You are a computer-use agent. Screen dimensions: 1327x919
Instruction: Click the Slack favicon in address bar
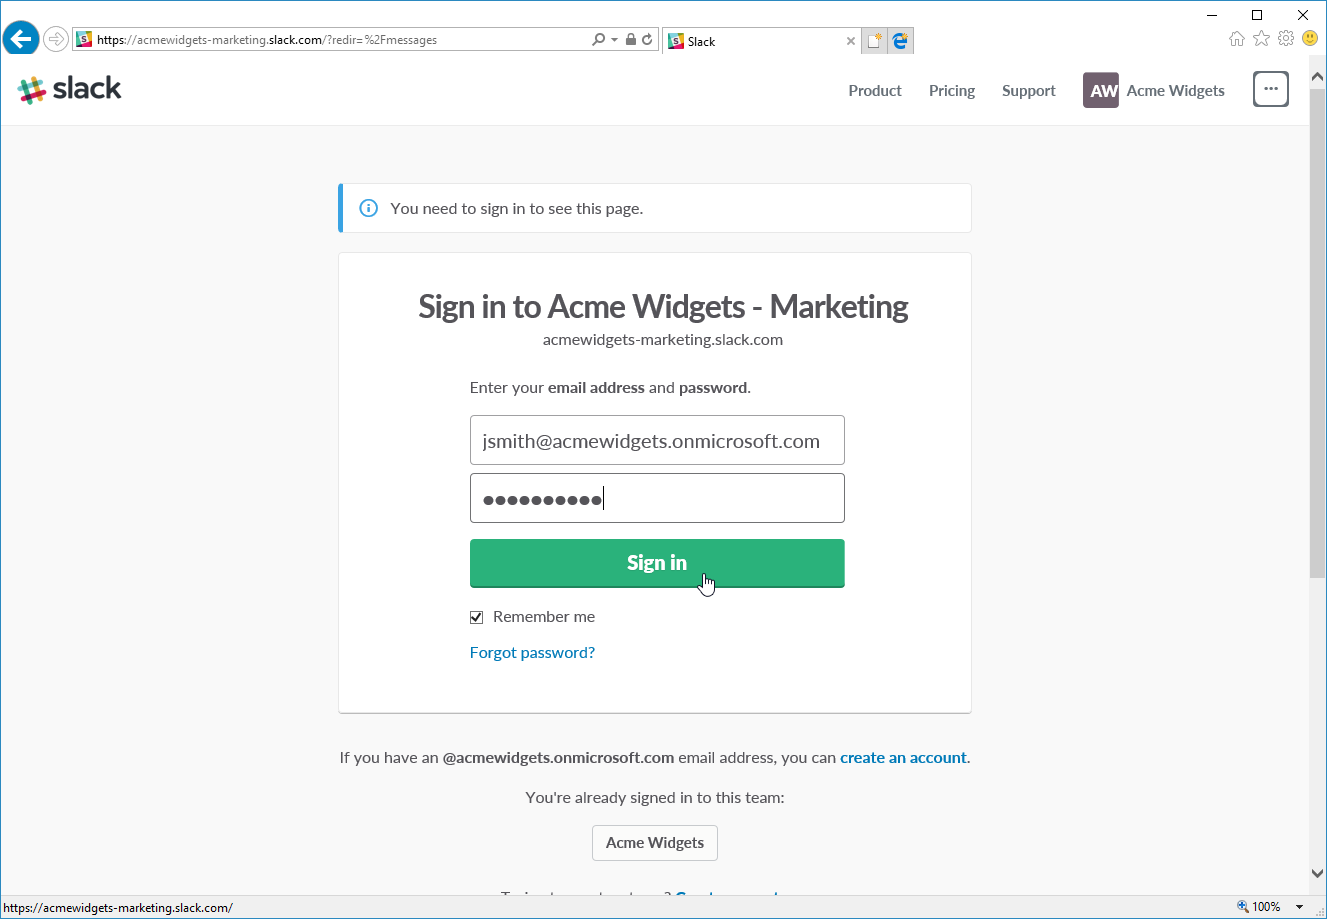click(x=84, y=40)
